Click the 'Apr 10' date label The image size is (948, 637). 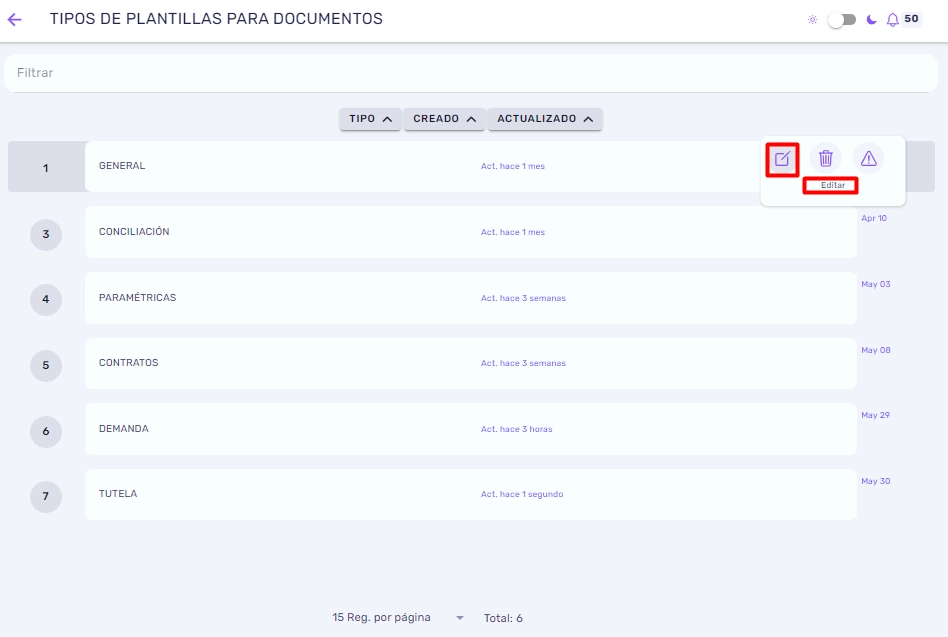pyautogui.click(x=874, y=218)
